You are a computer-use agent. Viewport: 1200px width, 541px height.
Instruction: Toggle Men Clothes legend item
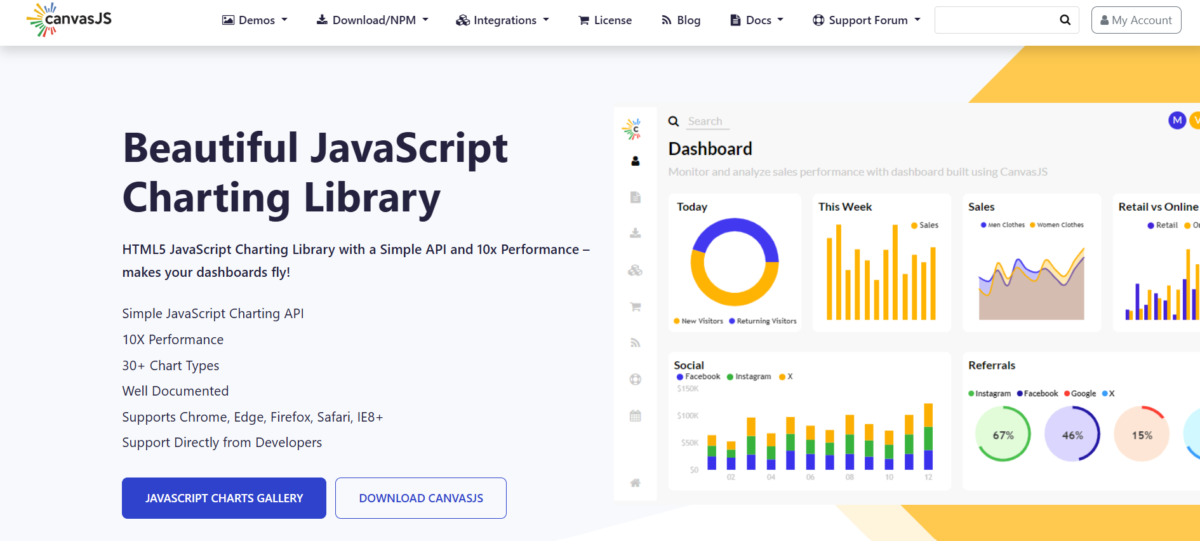pyautogui.click(x=1003, y=225)
